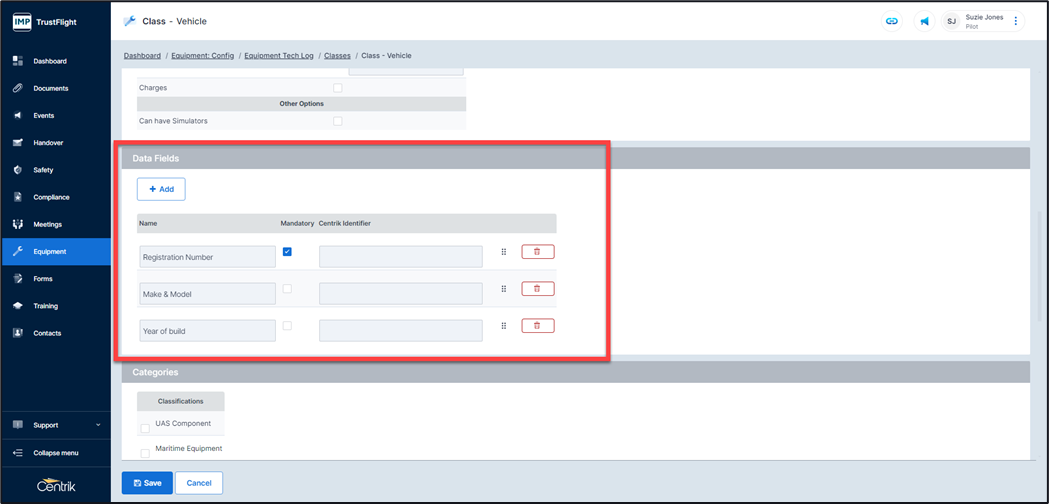Click the Training graduation cap icon
Viewport: 1049px width, 504px height.
point(18,306)
